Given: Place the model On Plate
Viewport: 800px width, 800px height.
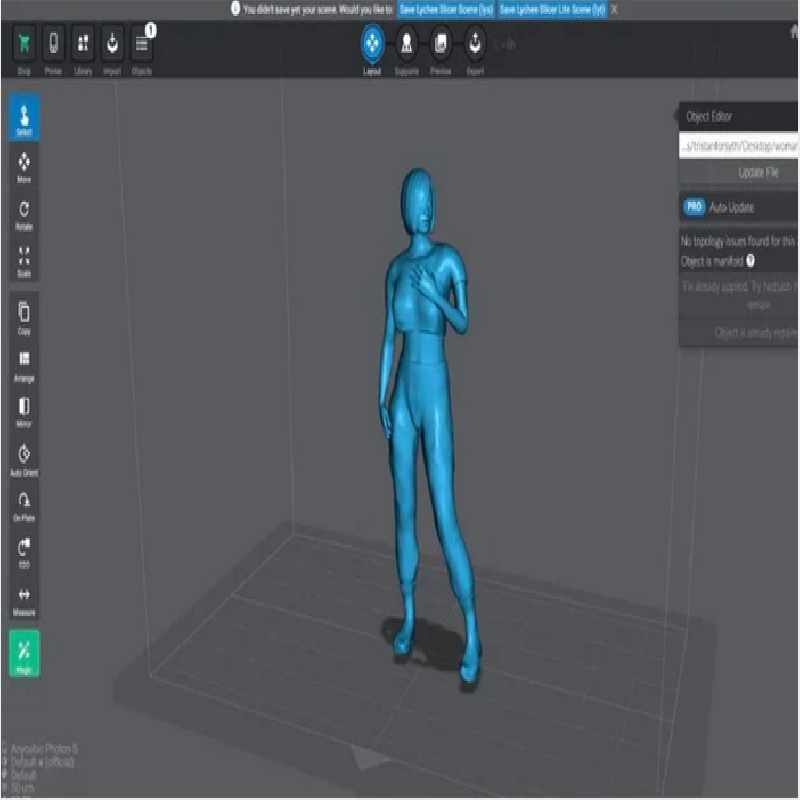Looking at the screenshot, I should (24, 504).
